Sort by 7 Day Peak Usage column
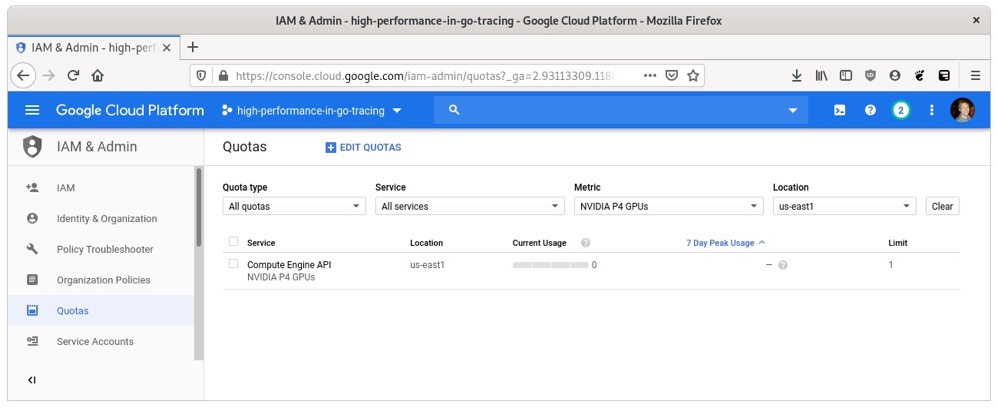Image resolution: width=998 pixels, height=408 pixels. click(x=726, y=243)
